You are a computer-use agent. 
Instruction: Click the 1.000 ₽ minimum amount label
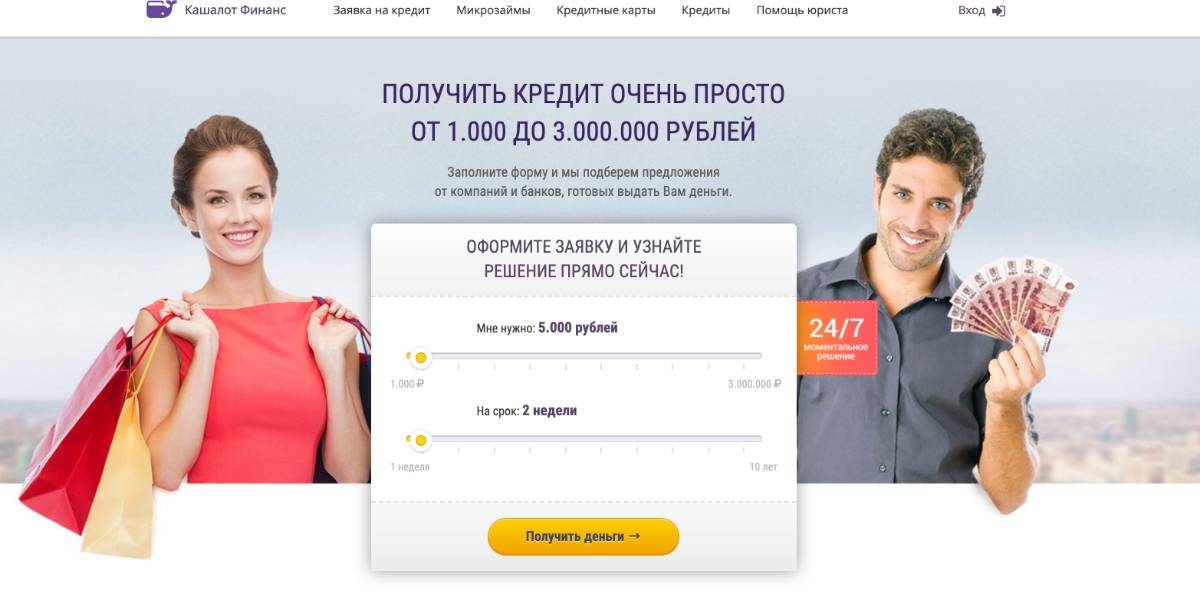point(407,384)
